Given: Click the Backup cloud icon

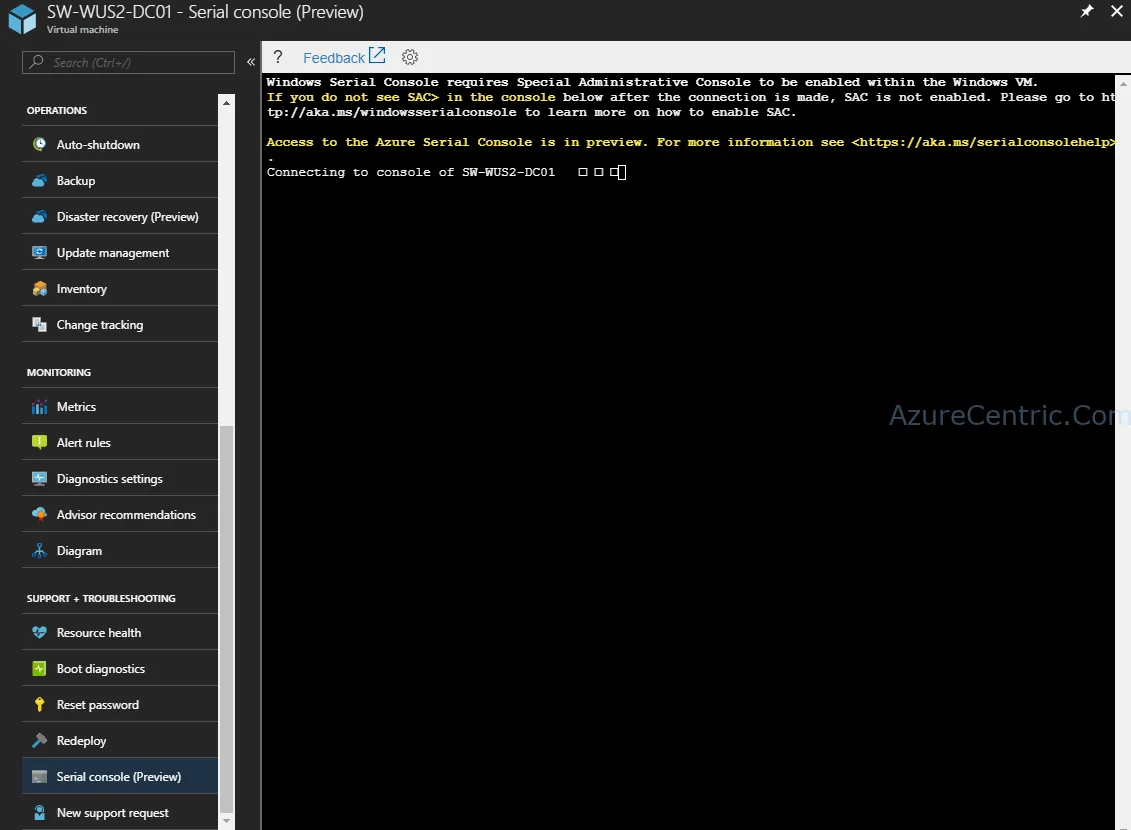Looking at the screenshot, I should [x=40, y=180].
